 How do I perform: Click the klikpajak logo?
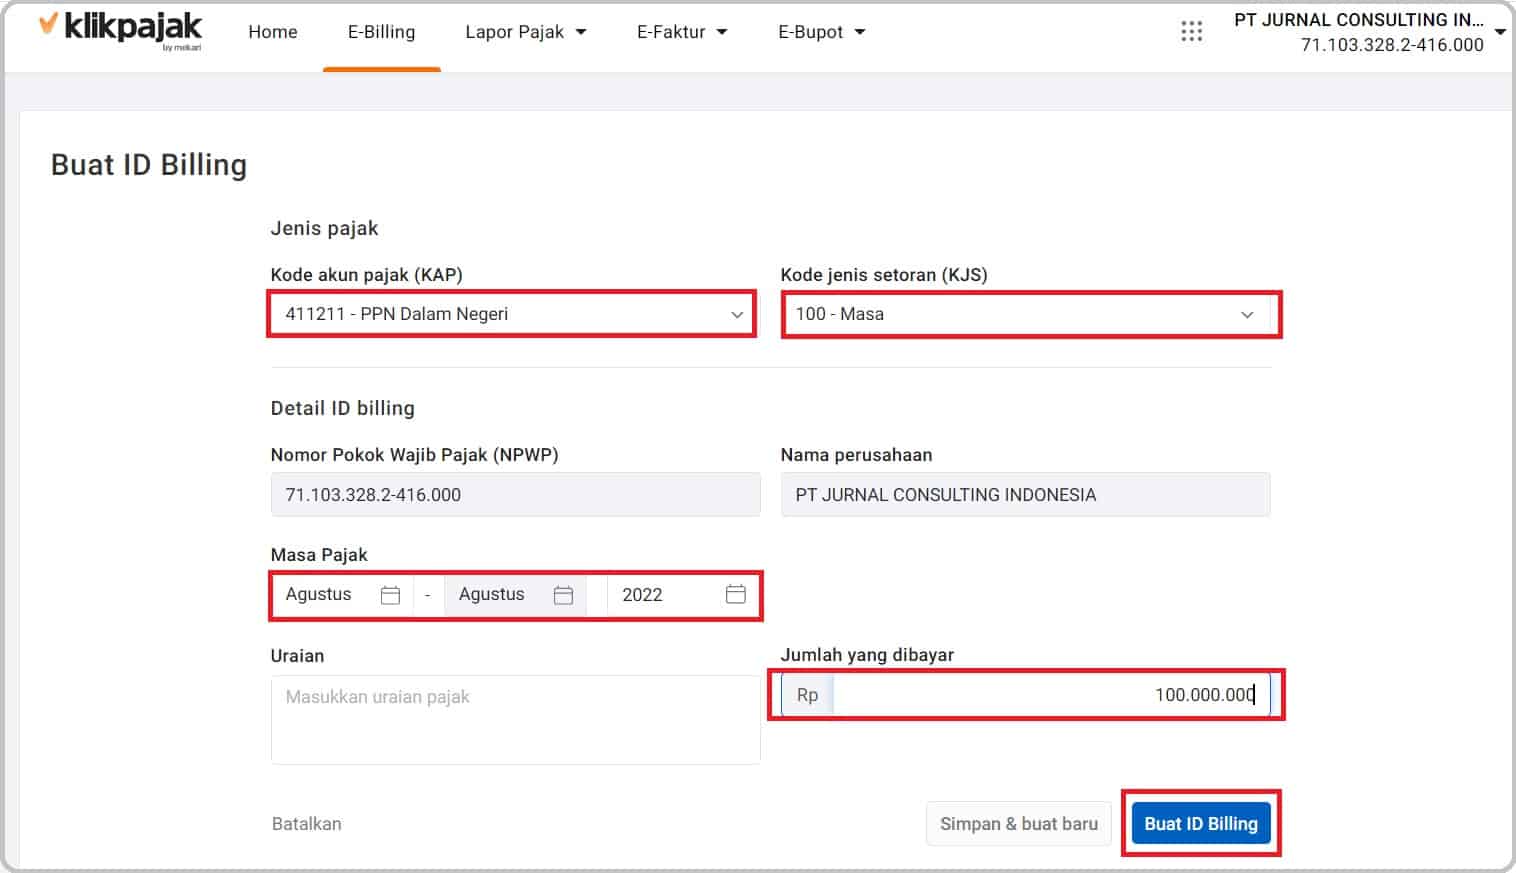[120, 30]
